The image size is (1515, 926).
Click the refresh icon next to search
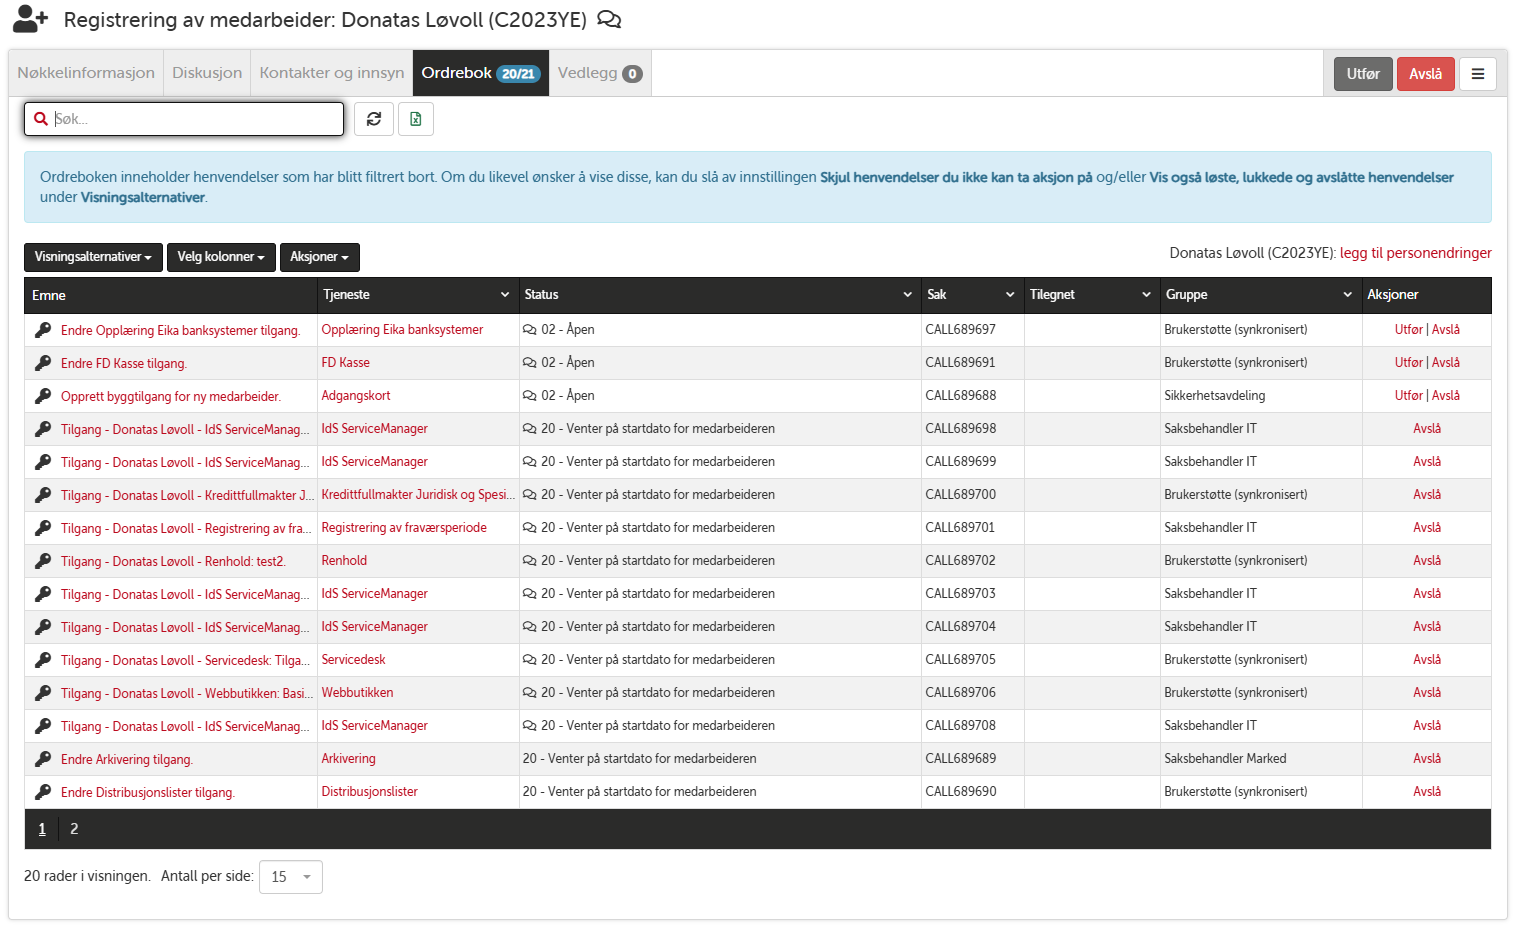tap(374, 119)
